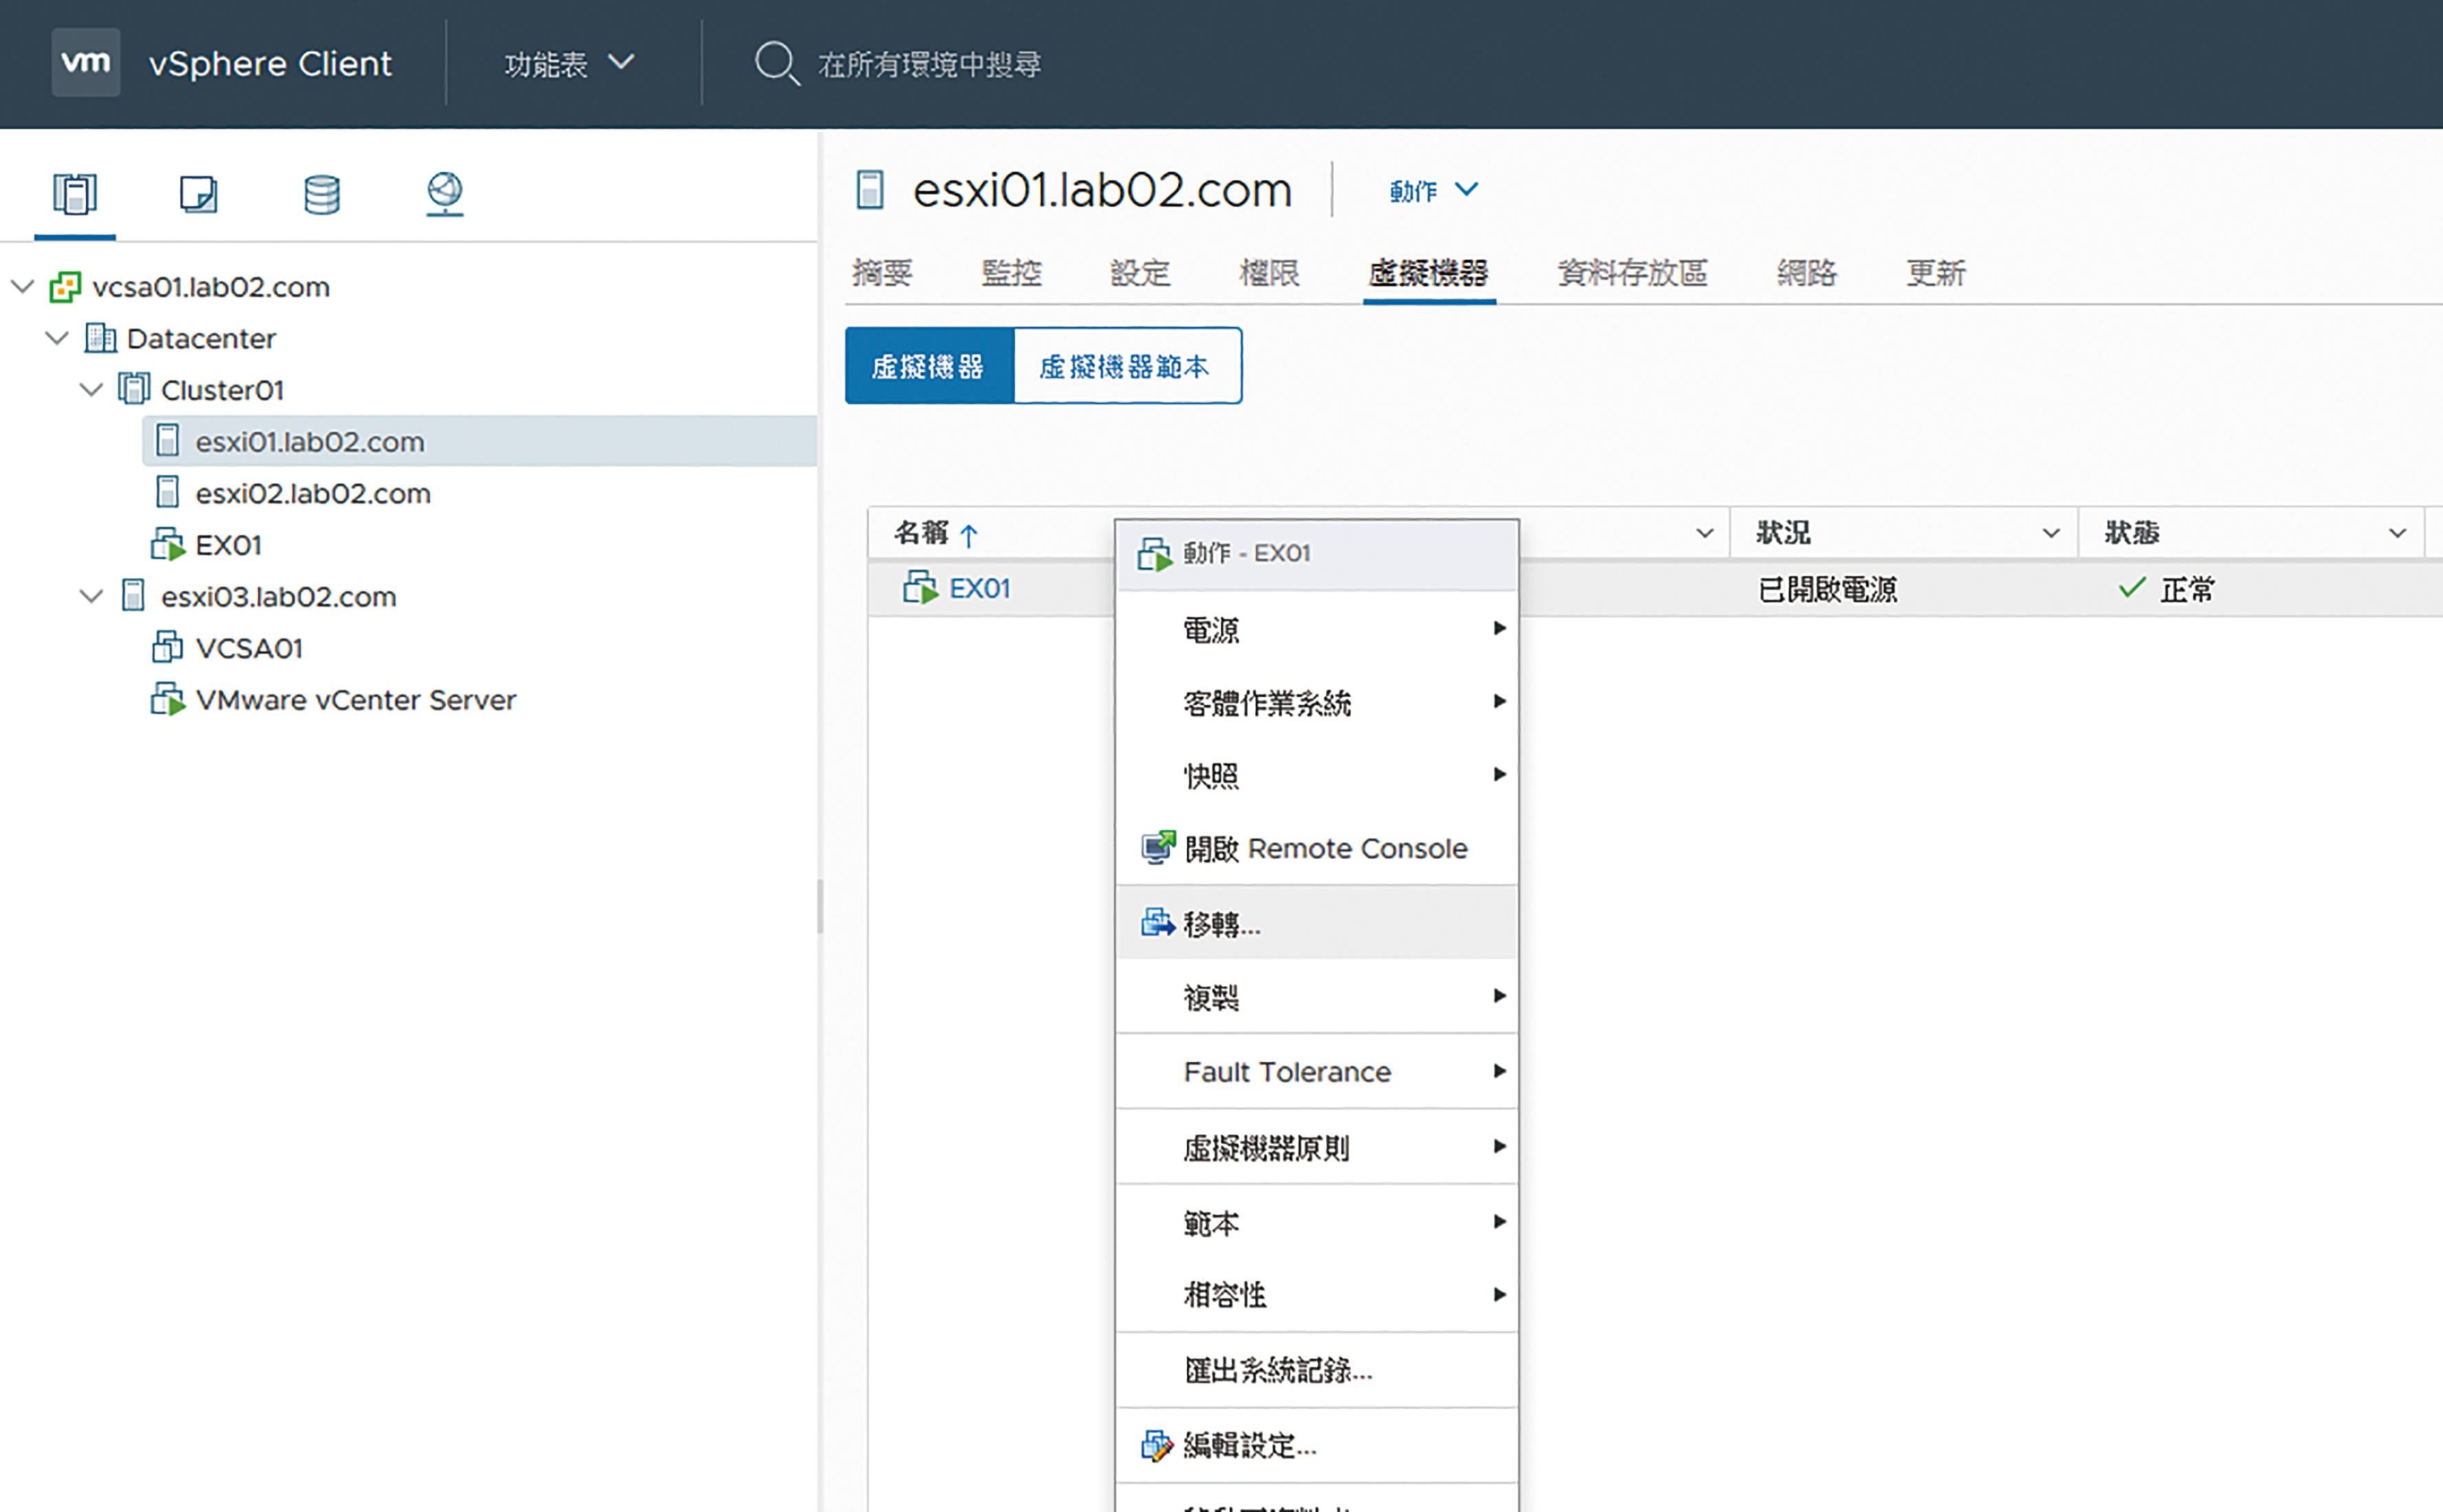Choose 開啟 Remote Console
Viewport: 2443px width, 1512px height.
pyautogui.click(x=1316, y=848)
